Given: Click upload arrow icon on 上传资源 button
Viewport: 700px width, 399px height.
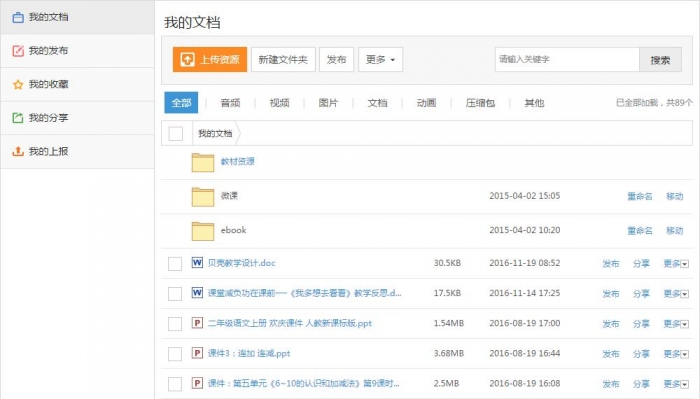Looking at the screenshot, I should (x=187, y=59).
